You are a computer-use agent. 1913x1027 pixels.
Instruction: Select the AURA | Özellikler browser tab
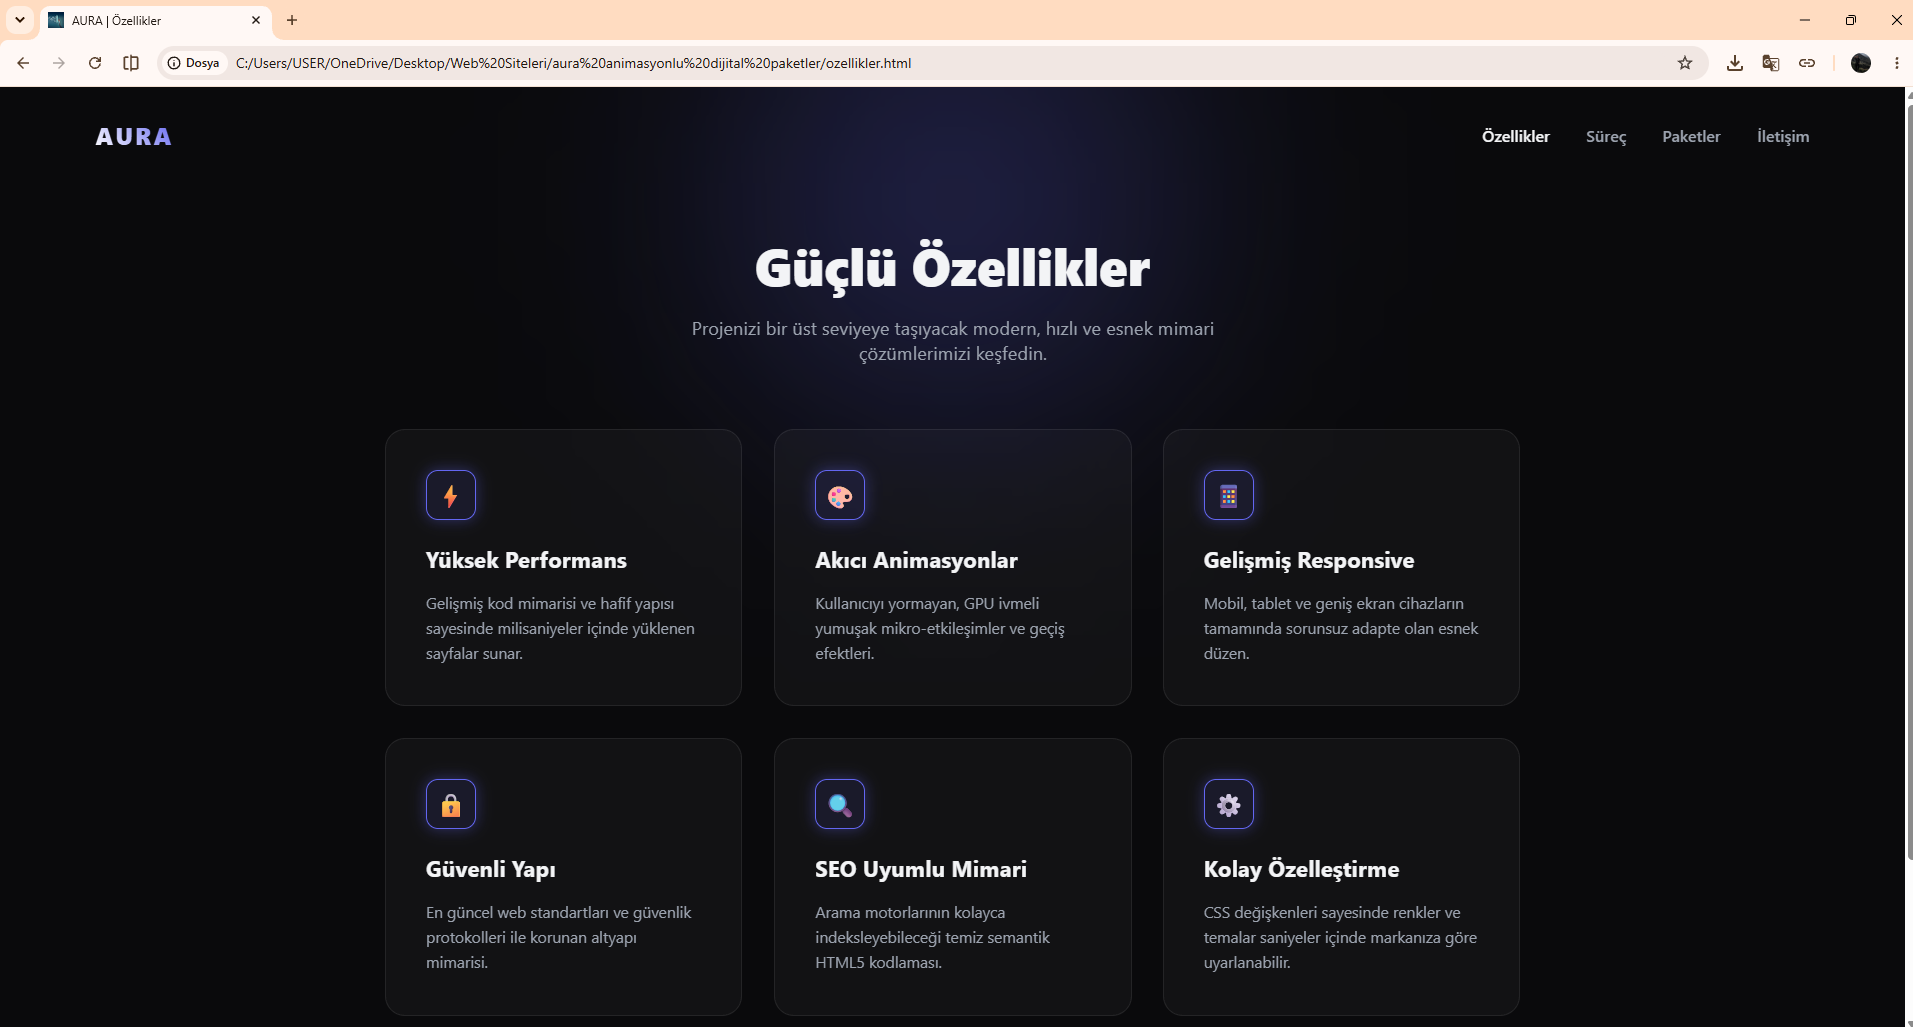click(x=155, y=20)
